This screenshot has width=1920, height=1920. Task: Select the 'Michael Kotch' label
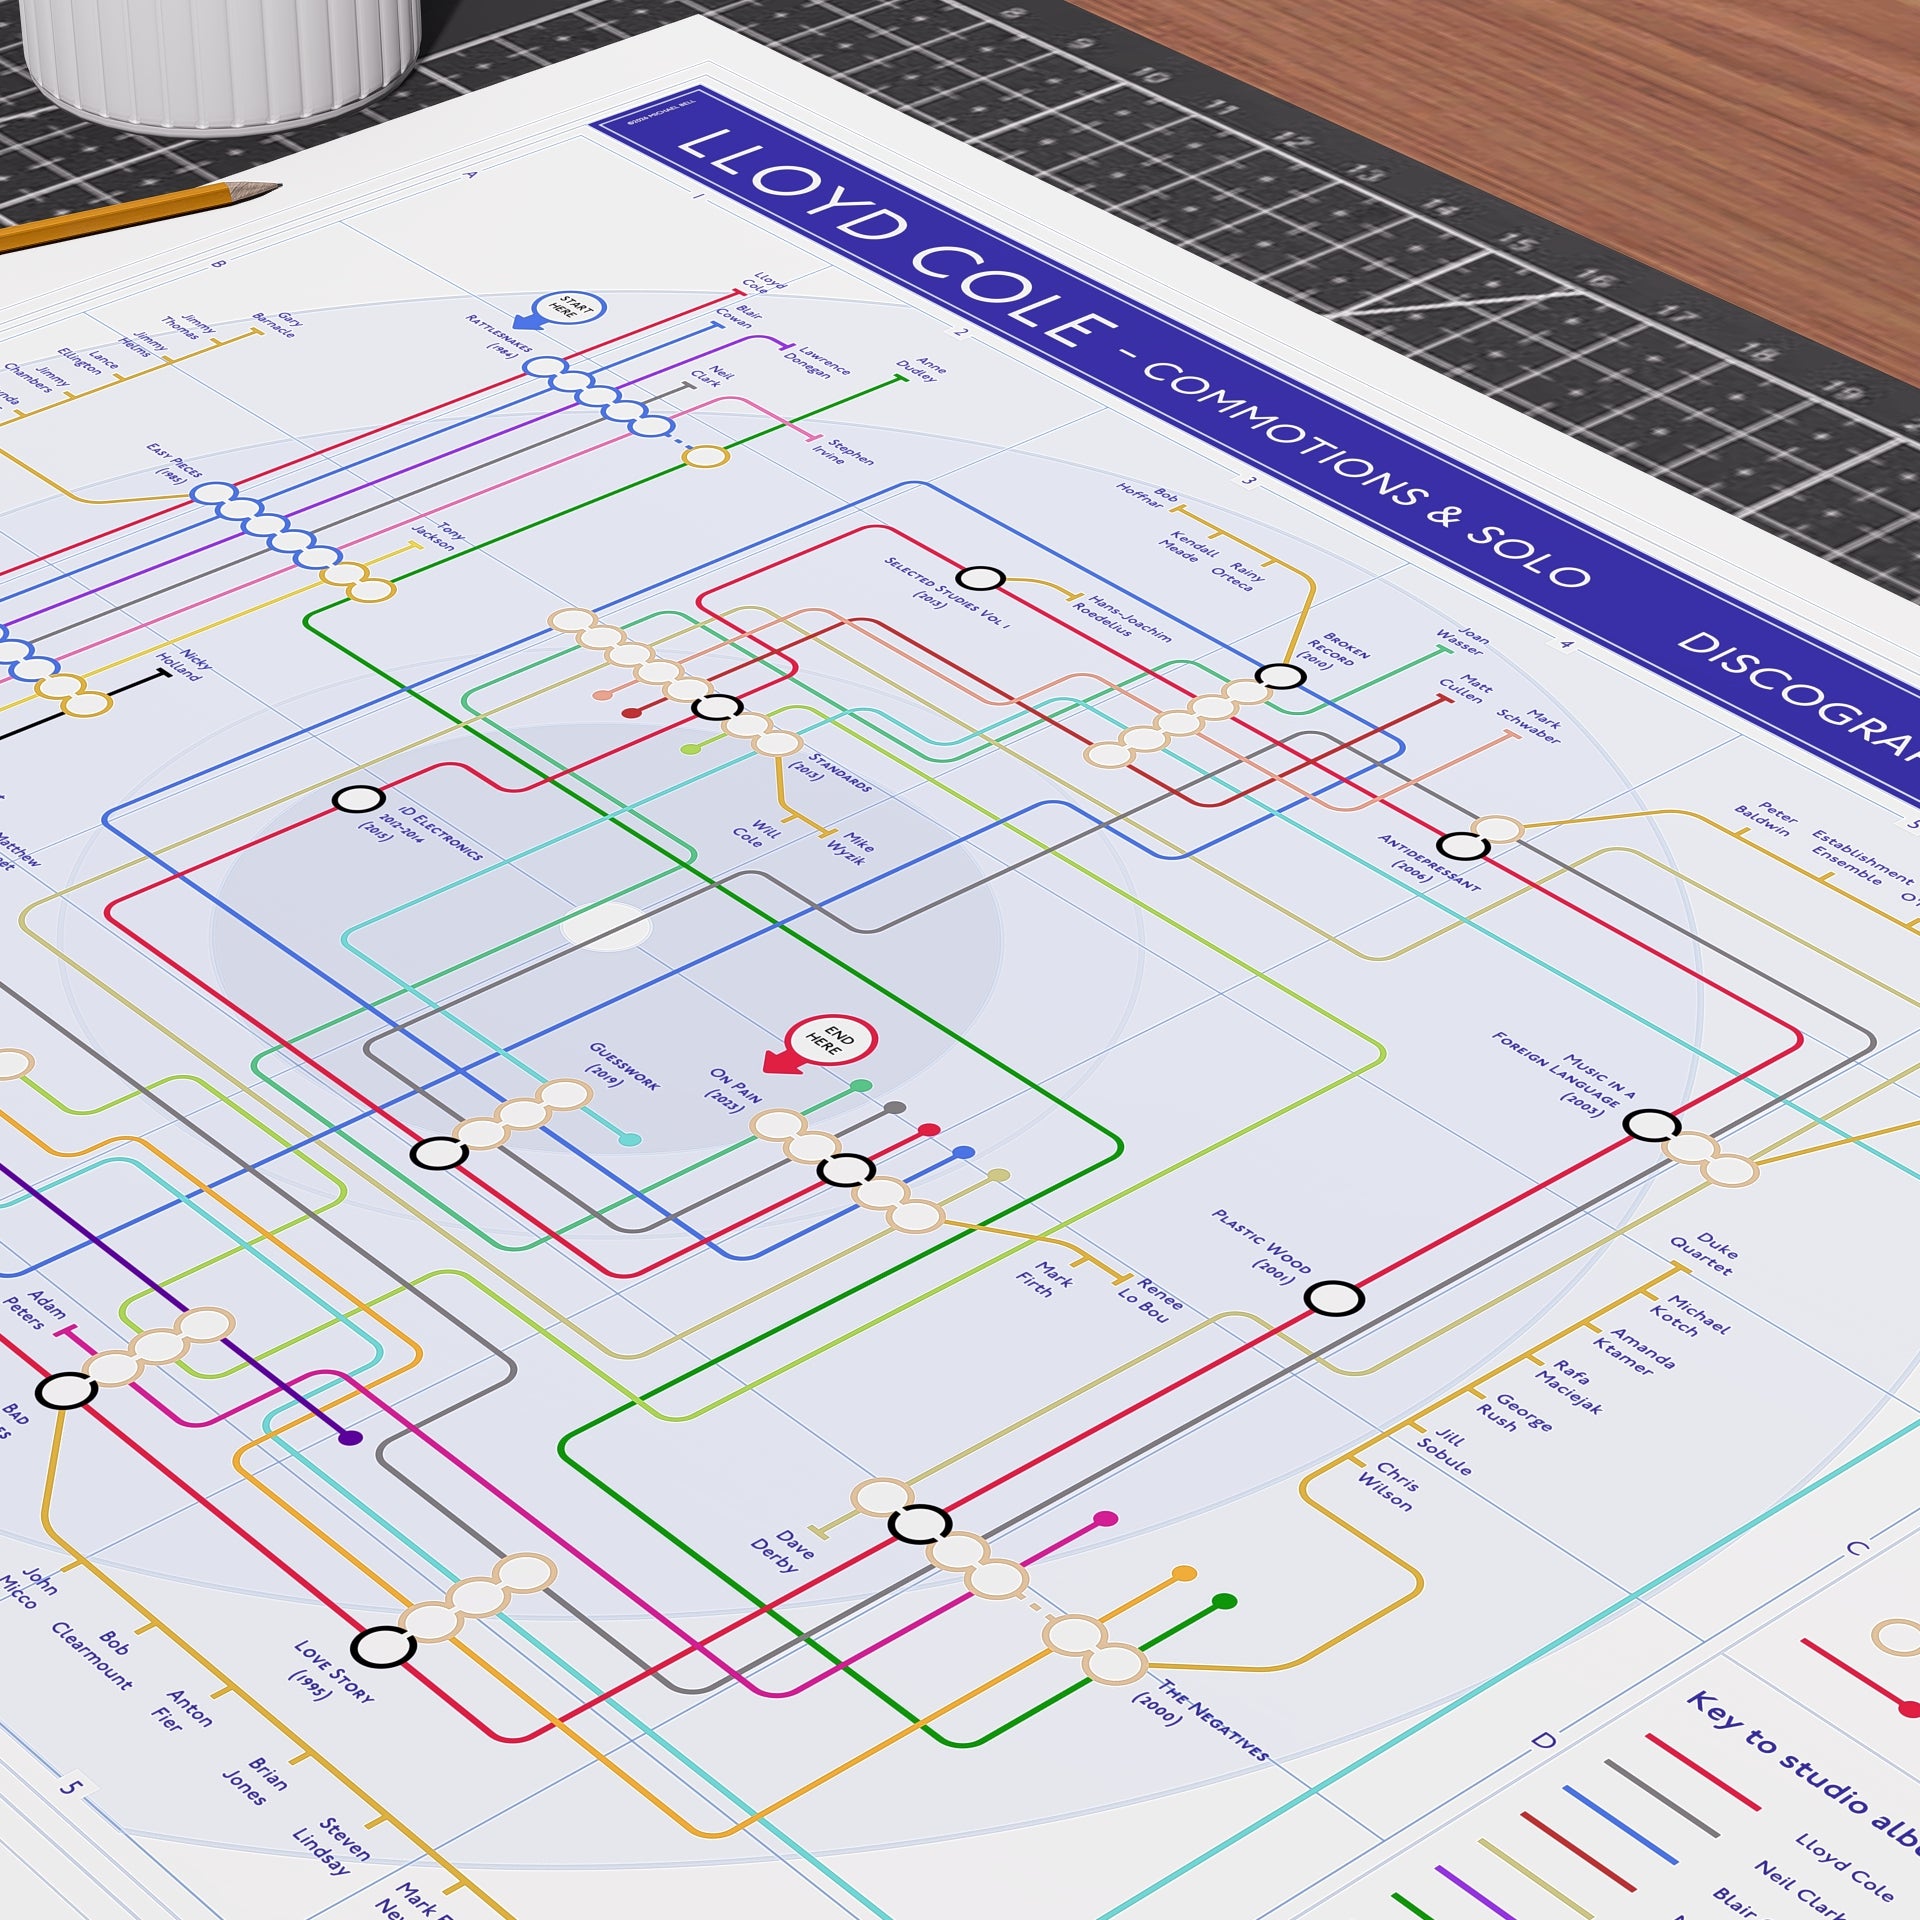[1687, 1314]
